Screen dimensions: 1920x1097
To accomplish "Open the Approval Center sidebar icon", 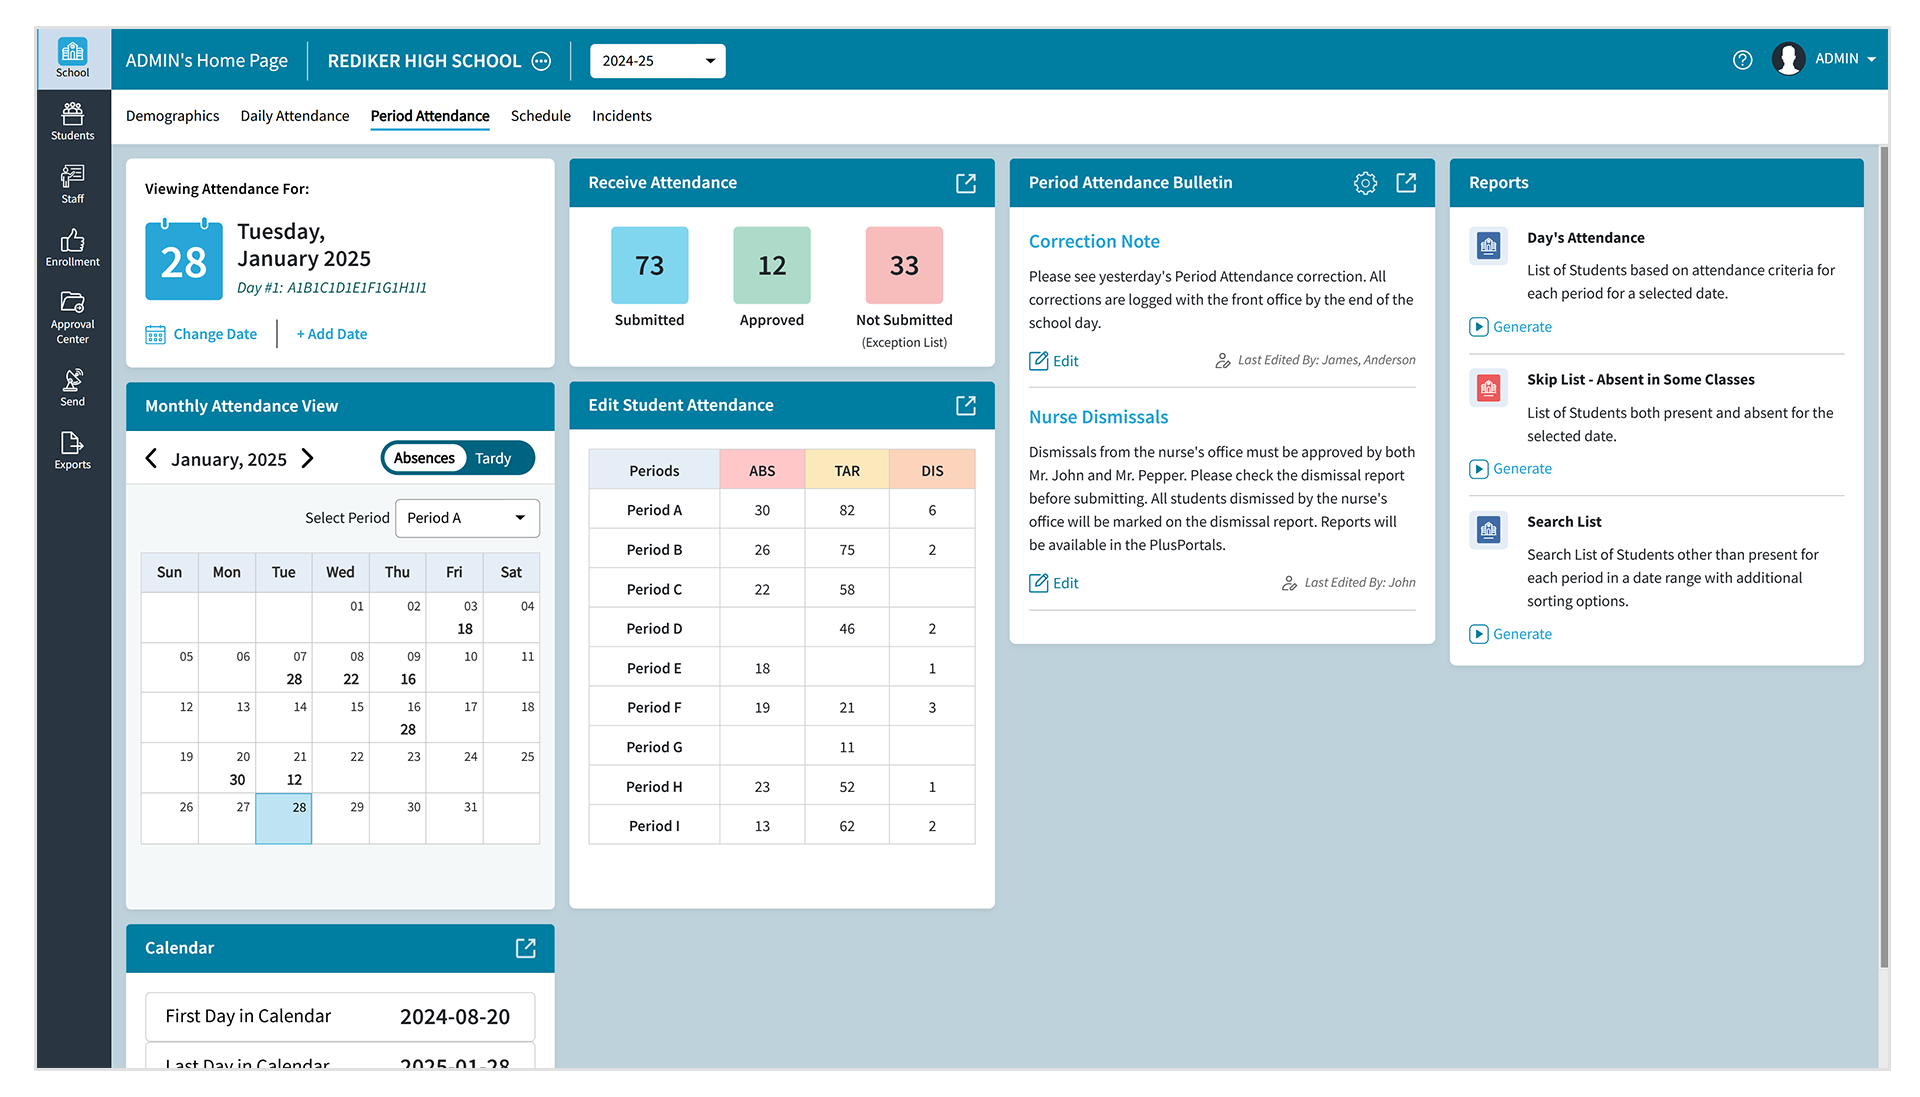I will coord(72,317).
